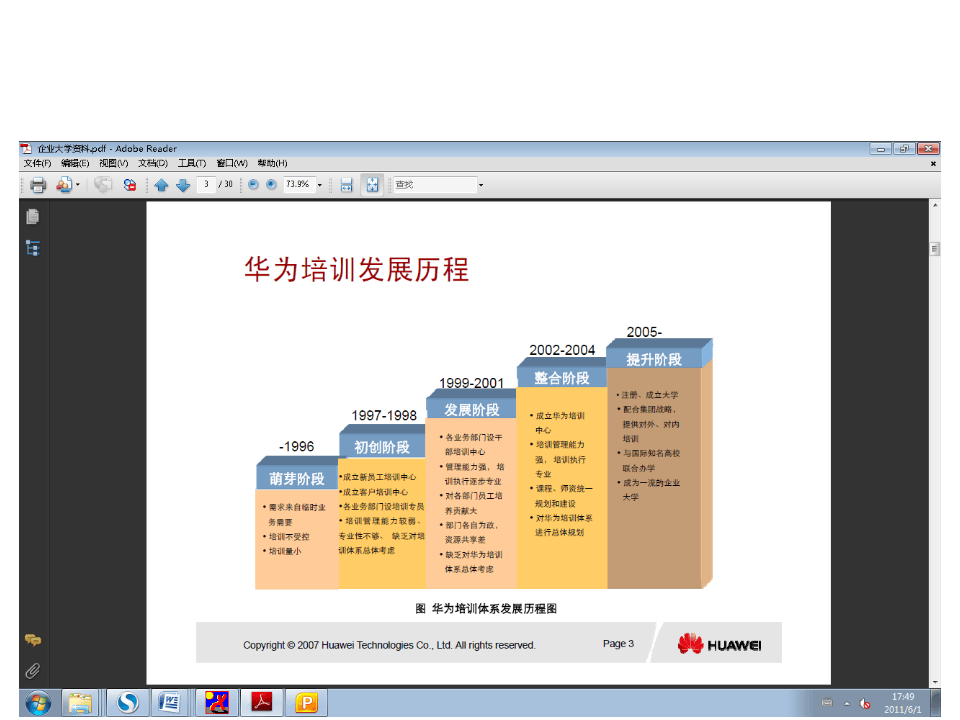Click the zoom percentage field 73.9%

click(x=299, y=184)
